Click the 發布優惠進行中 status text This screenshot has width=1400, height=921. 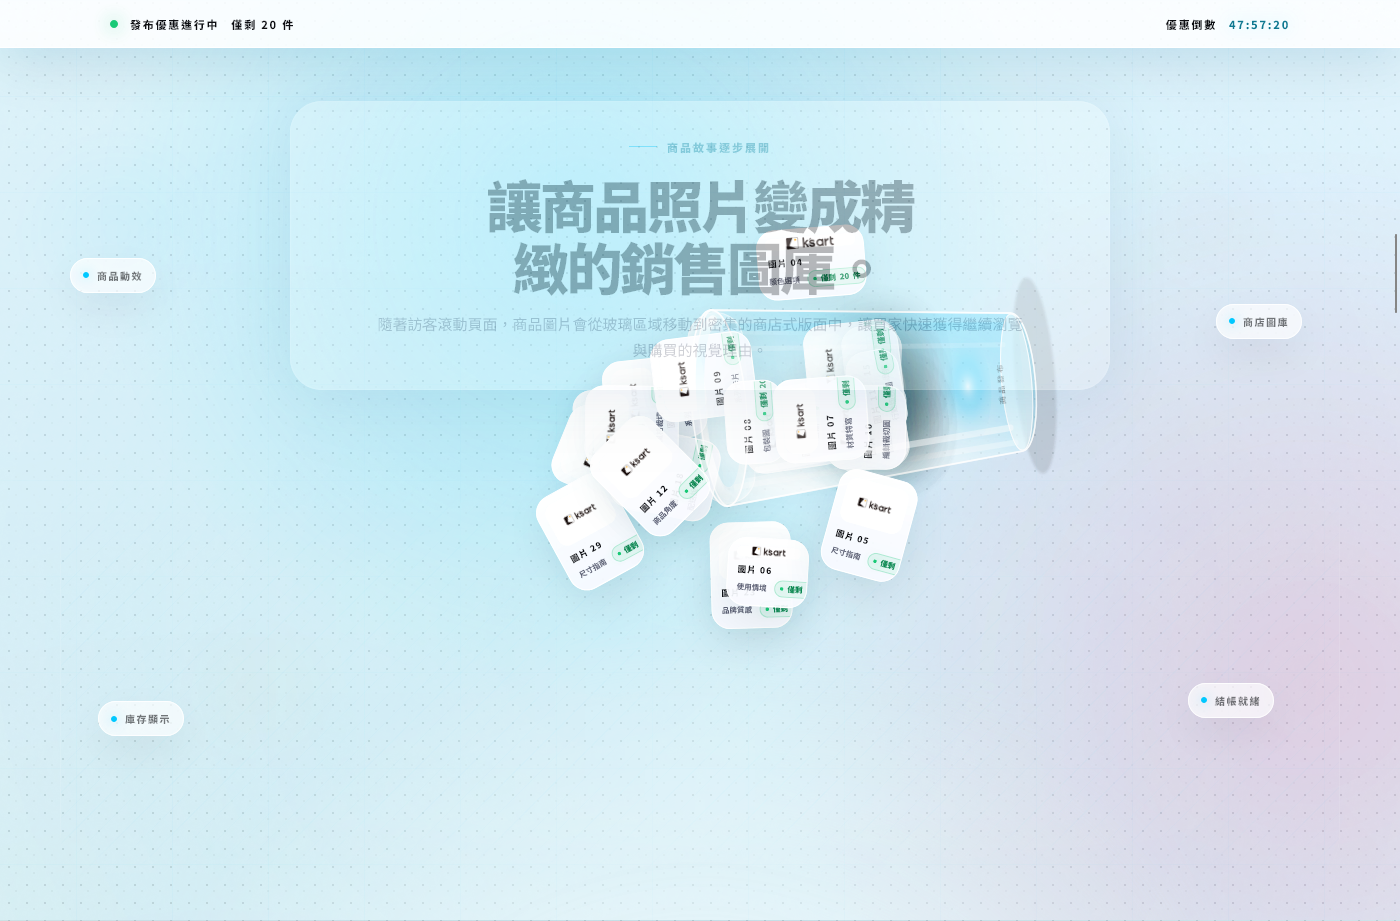[x=174, y=25]
